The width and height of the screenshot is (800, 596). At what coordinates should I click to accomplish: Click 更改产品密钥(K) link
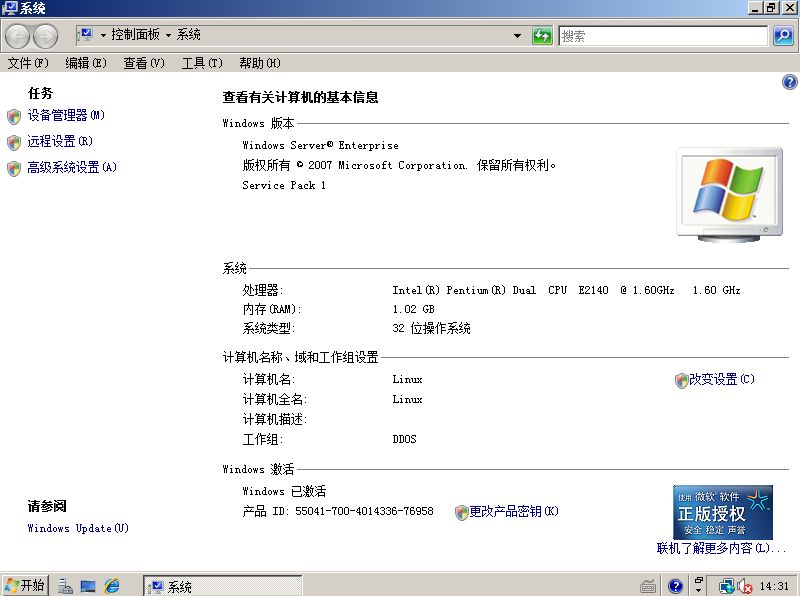514,511
